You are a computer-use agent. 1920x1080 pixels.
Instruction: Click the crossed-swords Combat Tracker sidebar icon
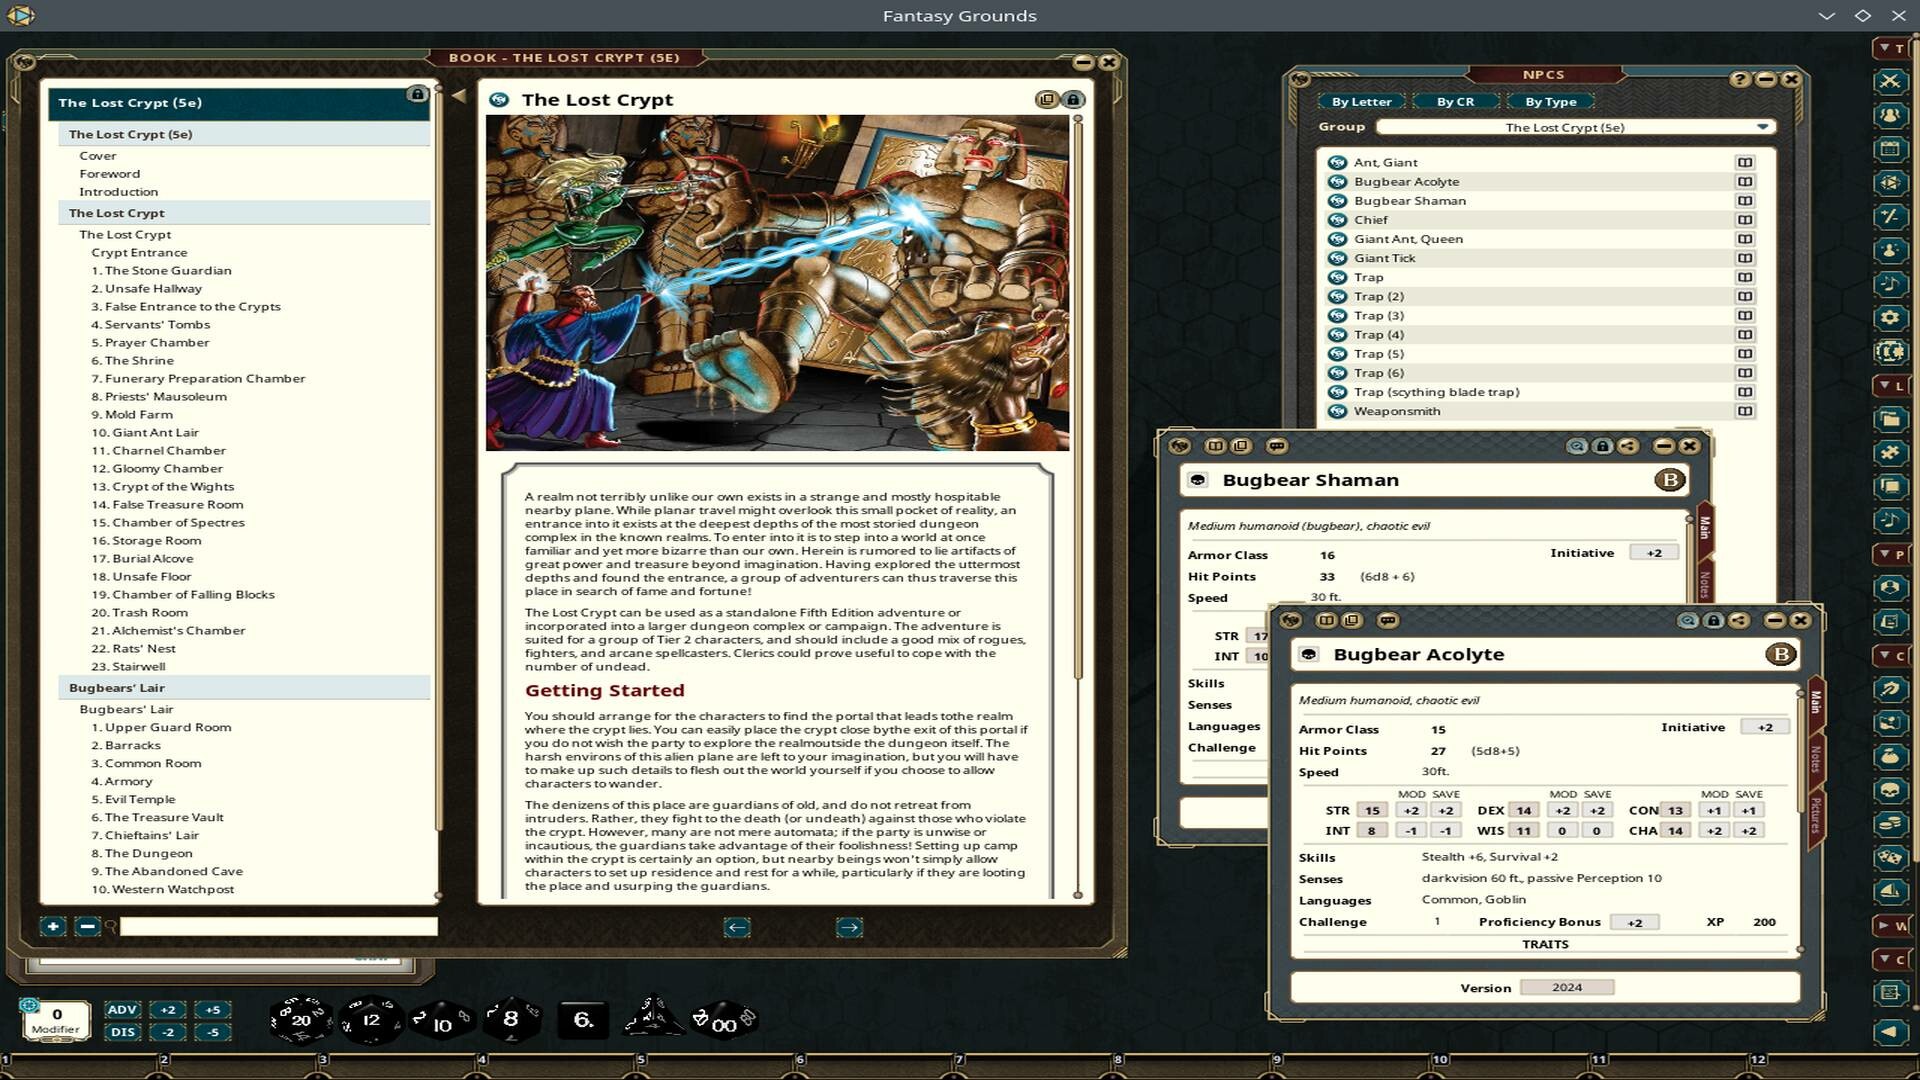click(1888, 83)
